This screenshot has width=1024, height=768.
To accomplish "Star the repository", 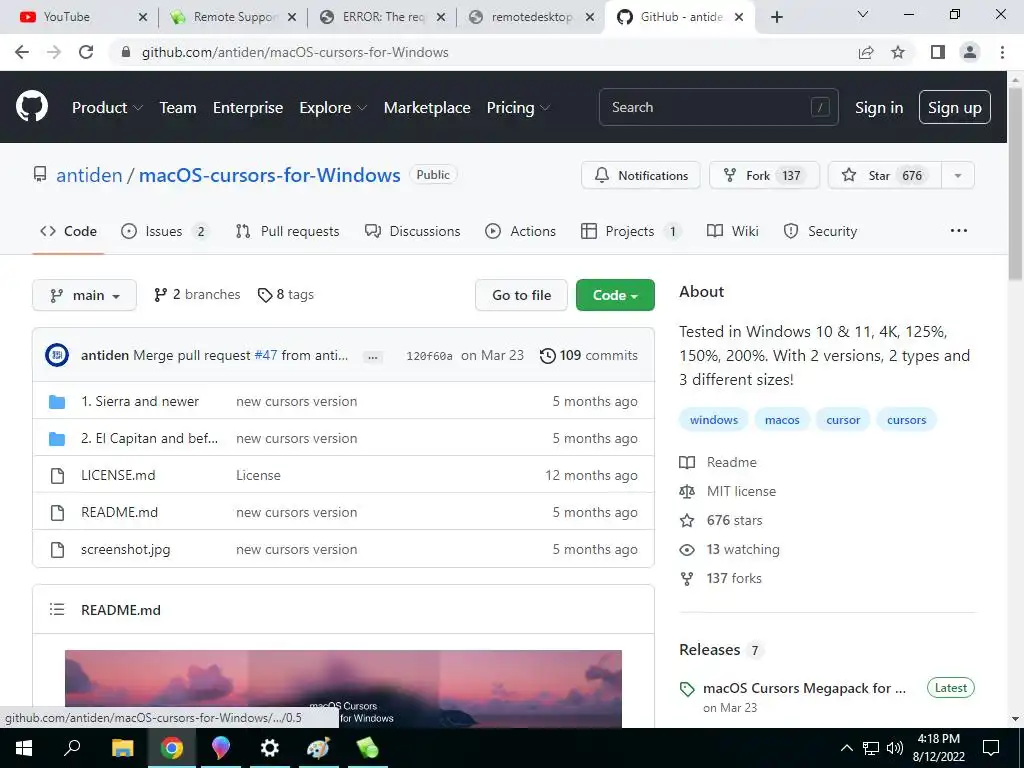I will (885, 175).
